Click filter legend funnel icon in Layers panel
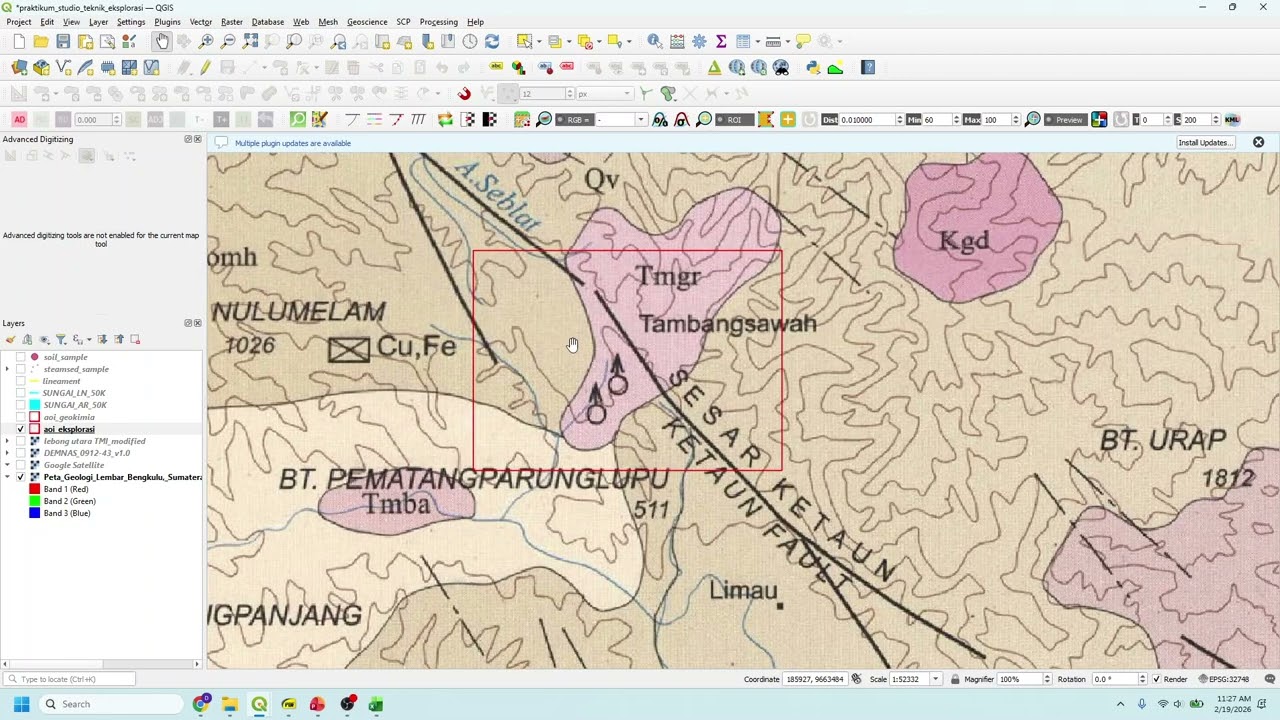This screenshot has width=1280, height=720. coord(61,339)
